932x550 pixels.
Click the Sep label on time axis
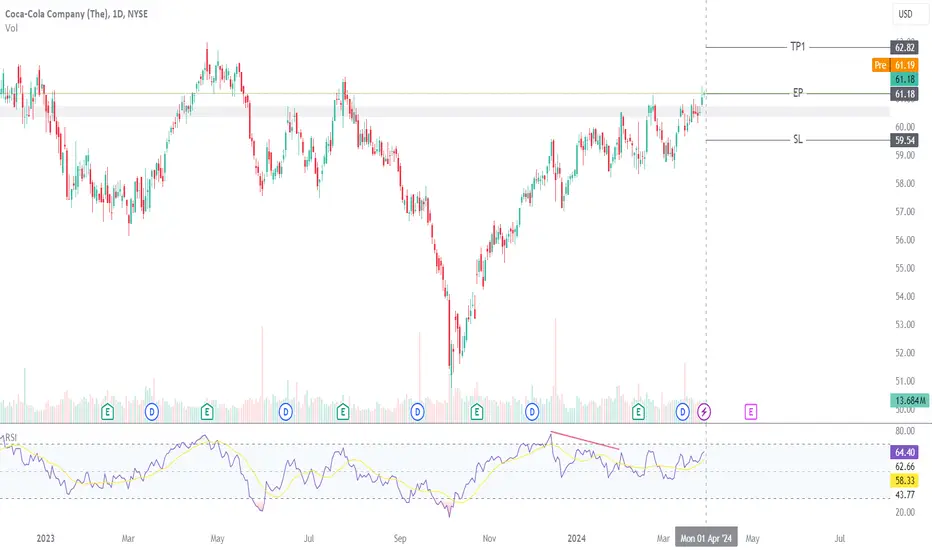[x=400, y=538]
